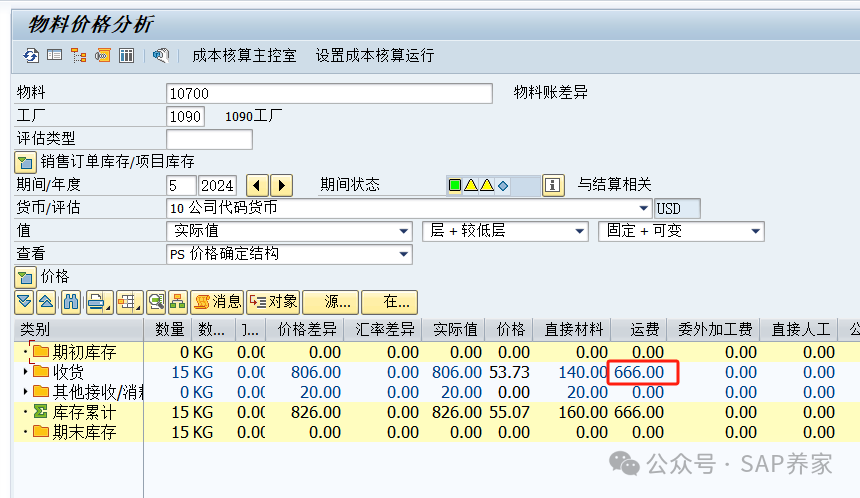Toggle the 销售订单库存/项目库存 section icon
Screen dimensions: 860x498
click(25, 162)
